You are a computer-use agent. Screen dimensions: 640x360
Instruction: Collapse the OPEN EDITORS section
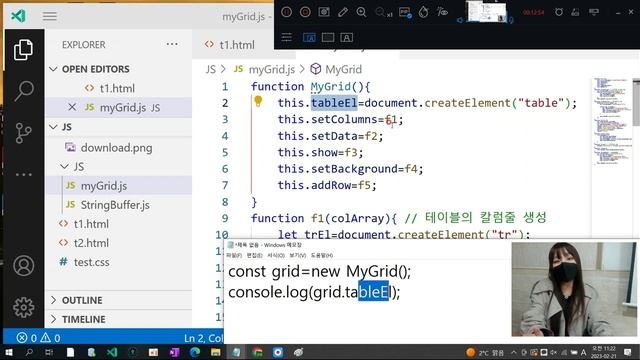click(x=53, y=69)
